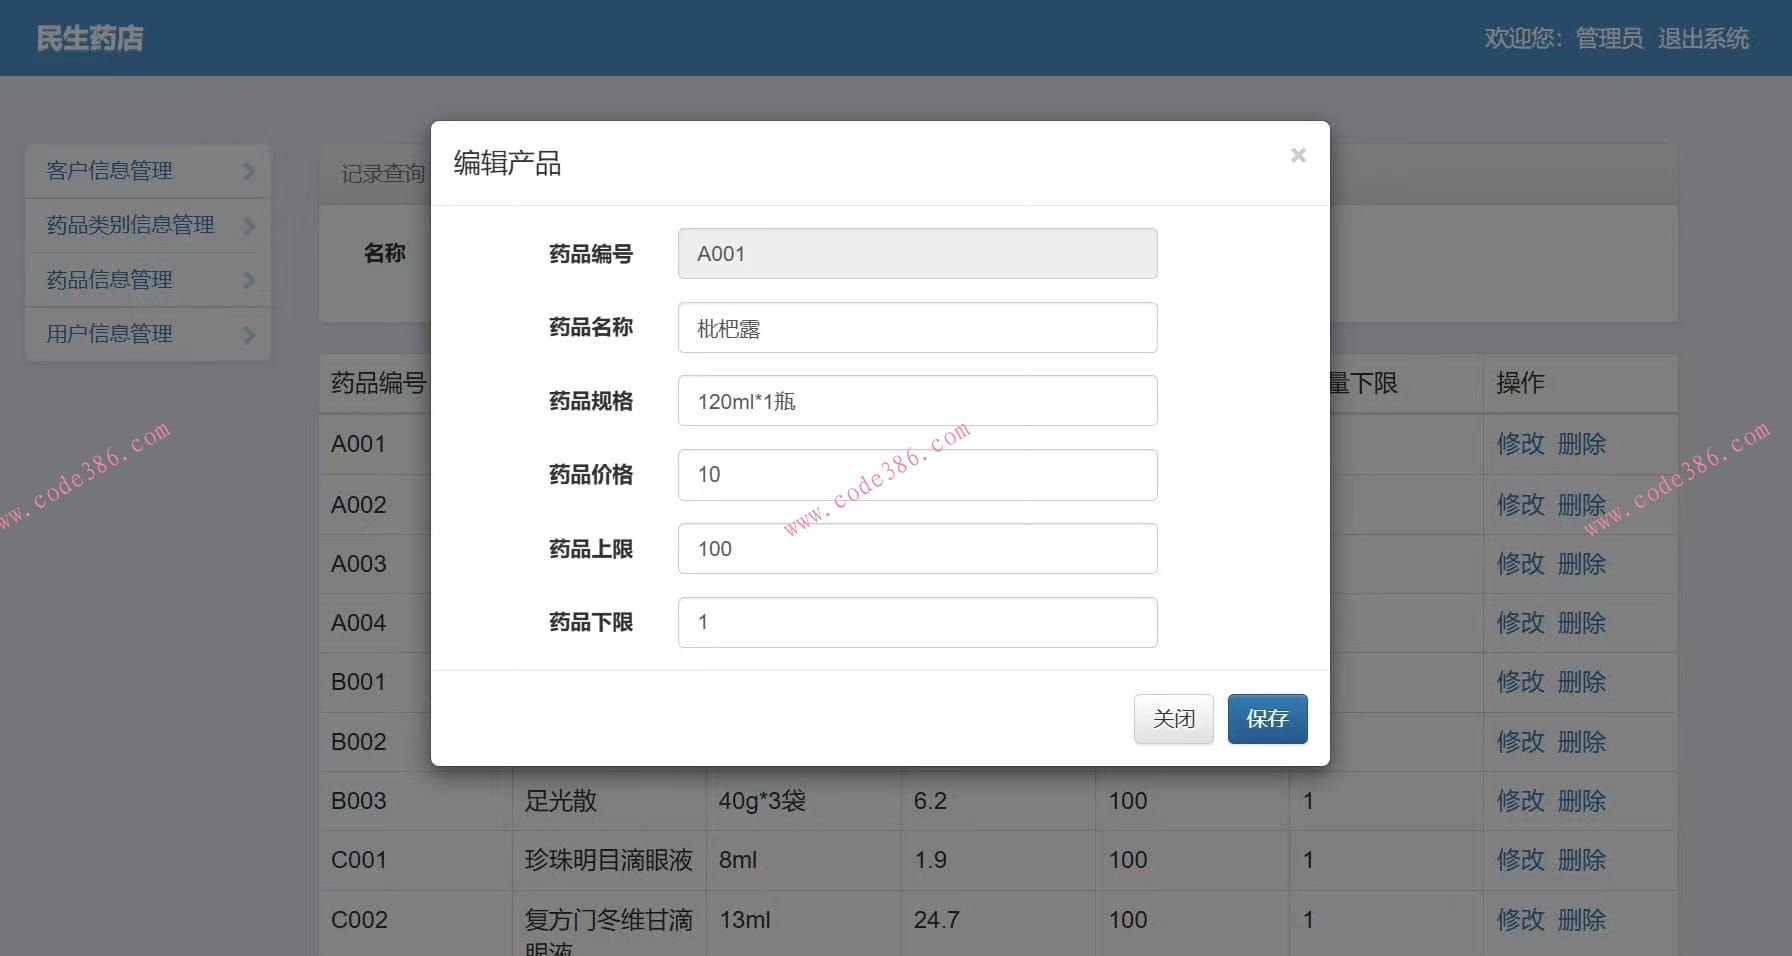Select the 药品名称 input containing 枇杷露
This screenshot has width=1792, height=956.
coord(915,327)
